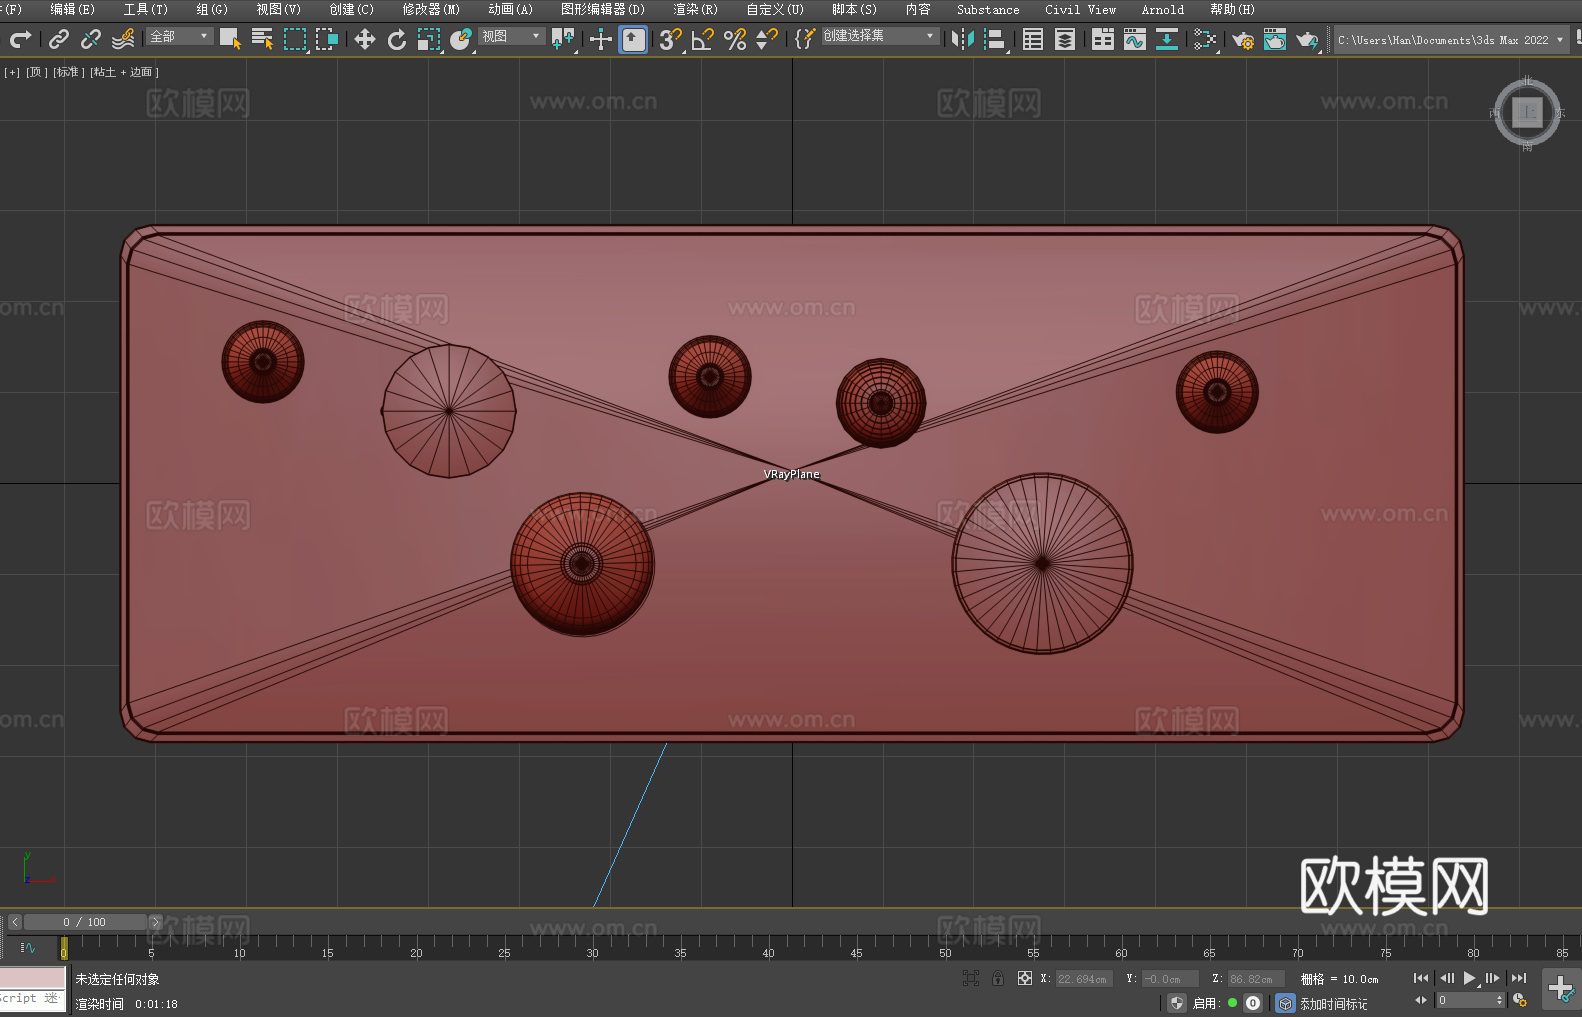Click the [粘土 + 边面] viewport label

pos(124,72)
